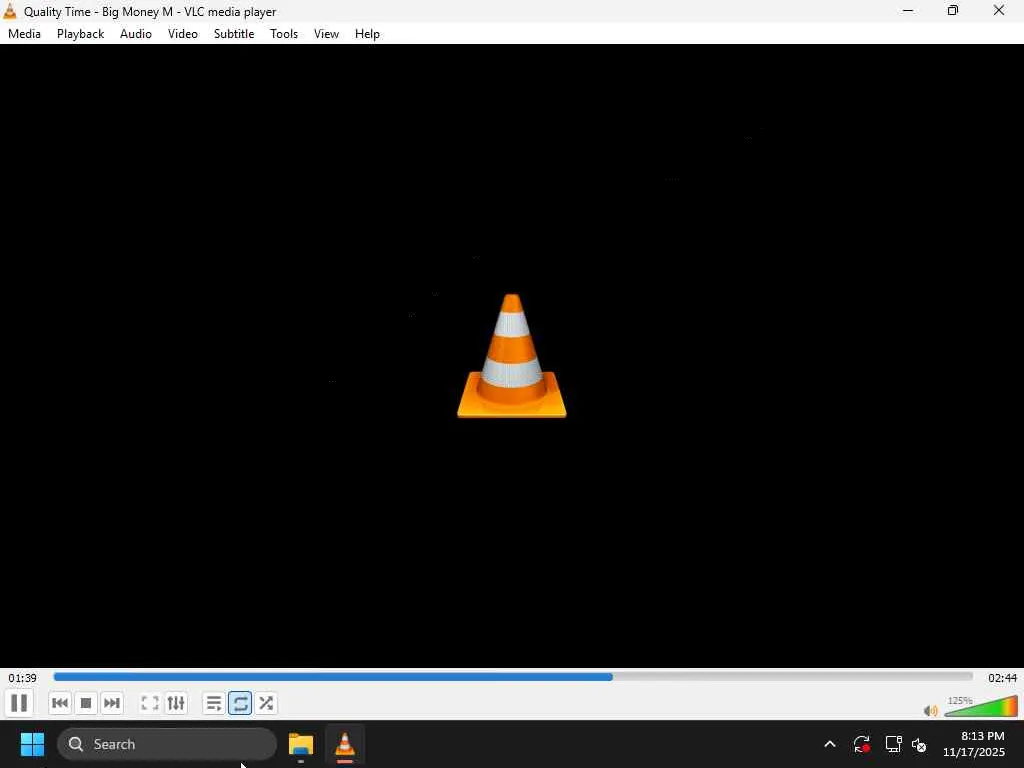Open the Help menu
1024x768 pixels.
click(x=367, y=34)
